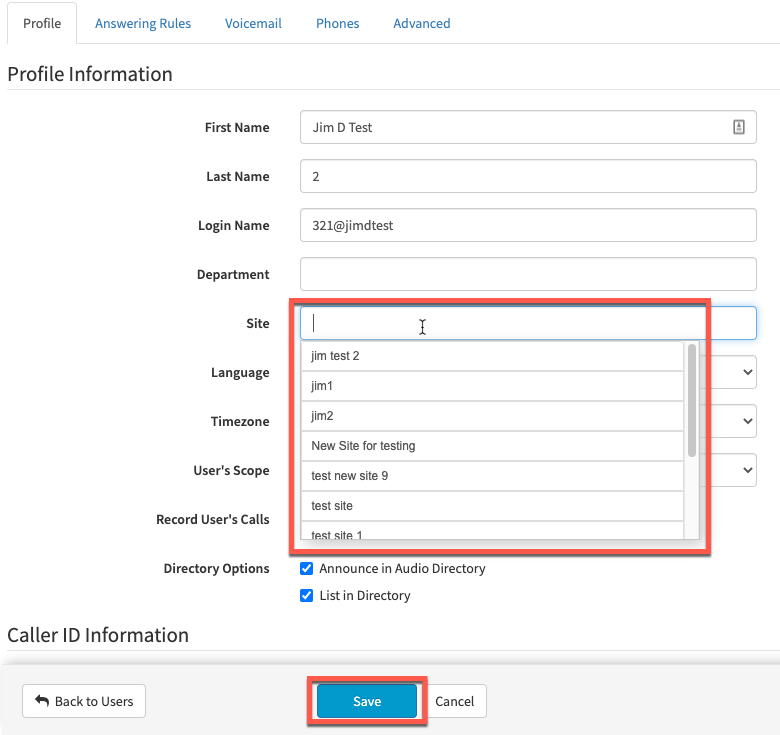Click the contact card icon in First Name field
Viewport: 780px width, 735px height.
pos(739,127)
